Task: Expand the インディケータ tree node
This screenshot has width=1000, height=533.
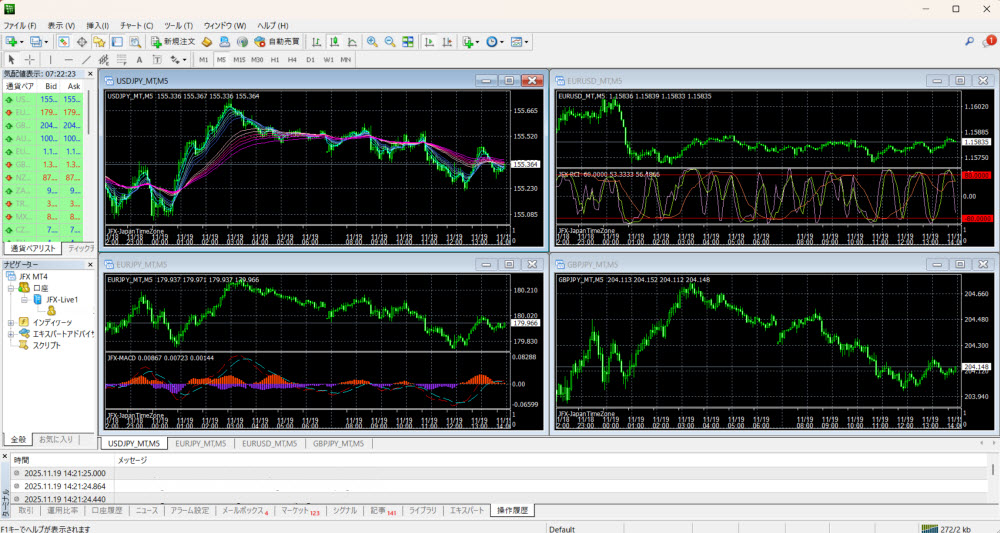Action: pyautogui.click(x=11, y=322)
